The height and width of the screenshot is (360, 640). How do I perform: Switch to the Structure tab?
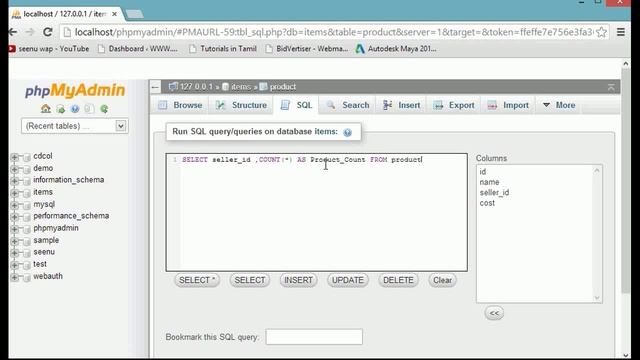tap(241, 105)
